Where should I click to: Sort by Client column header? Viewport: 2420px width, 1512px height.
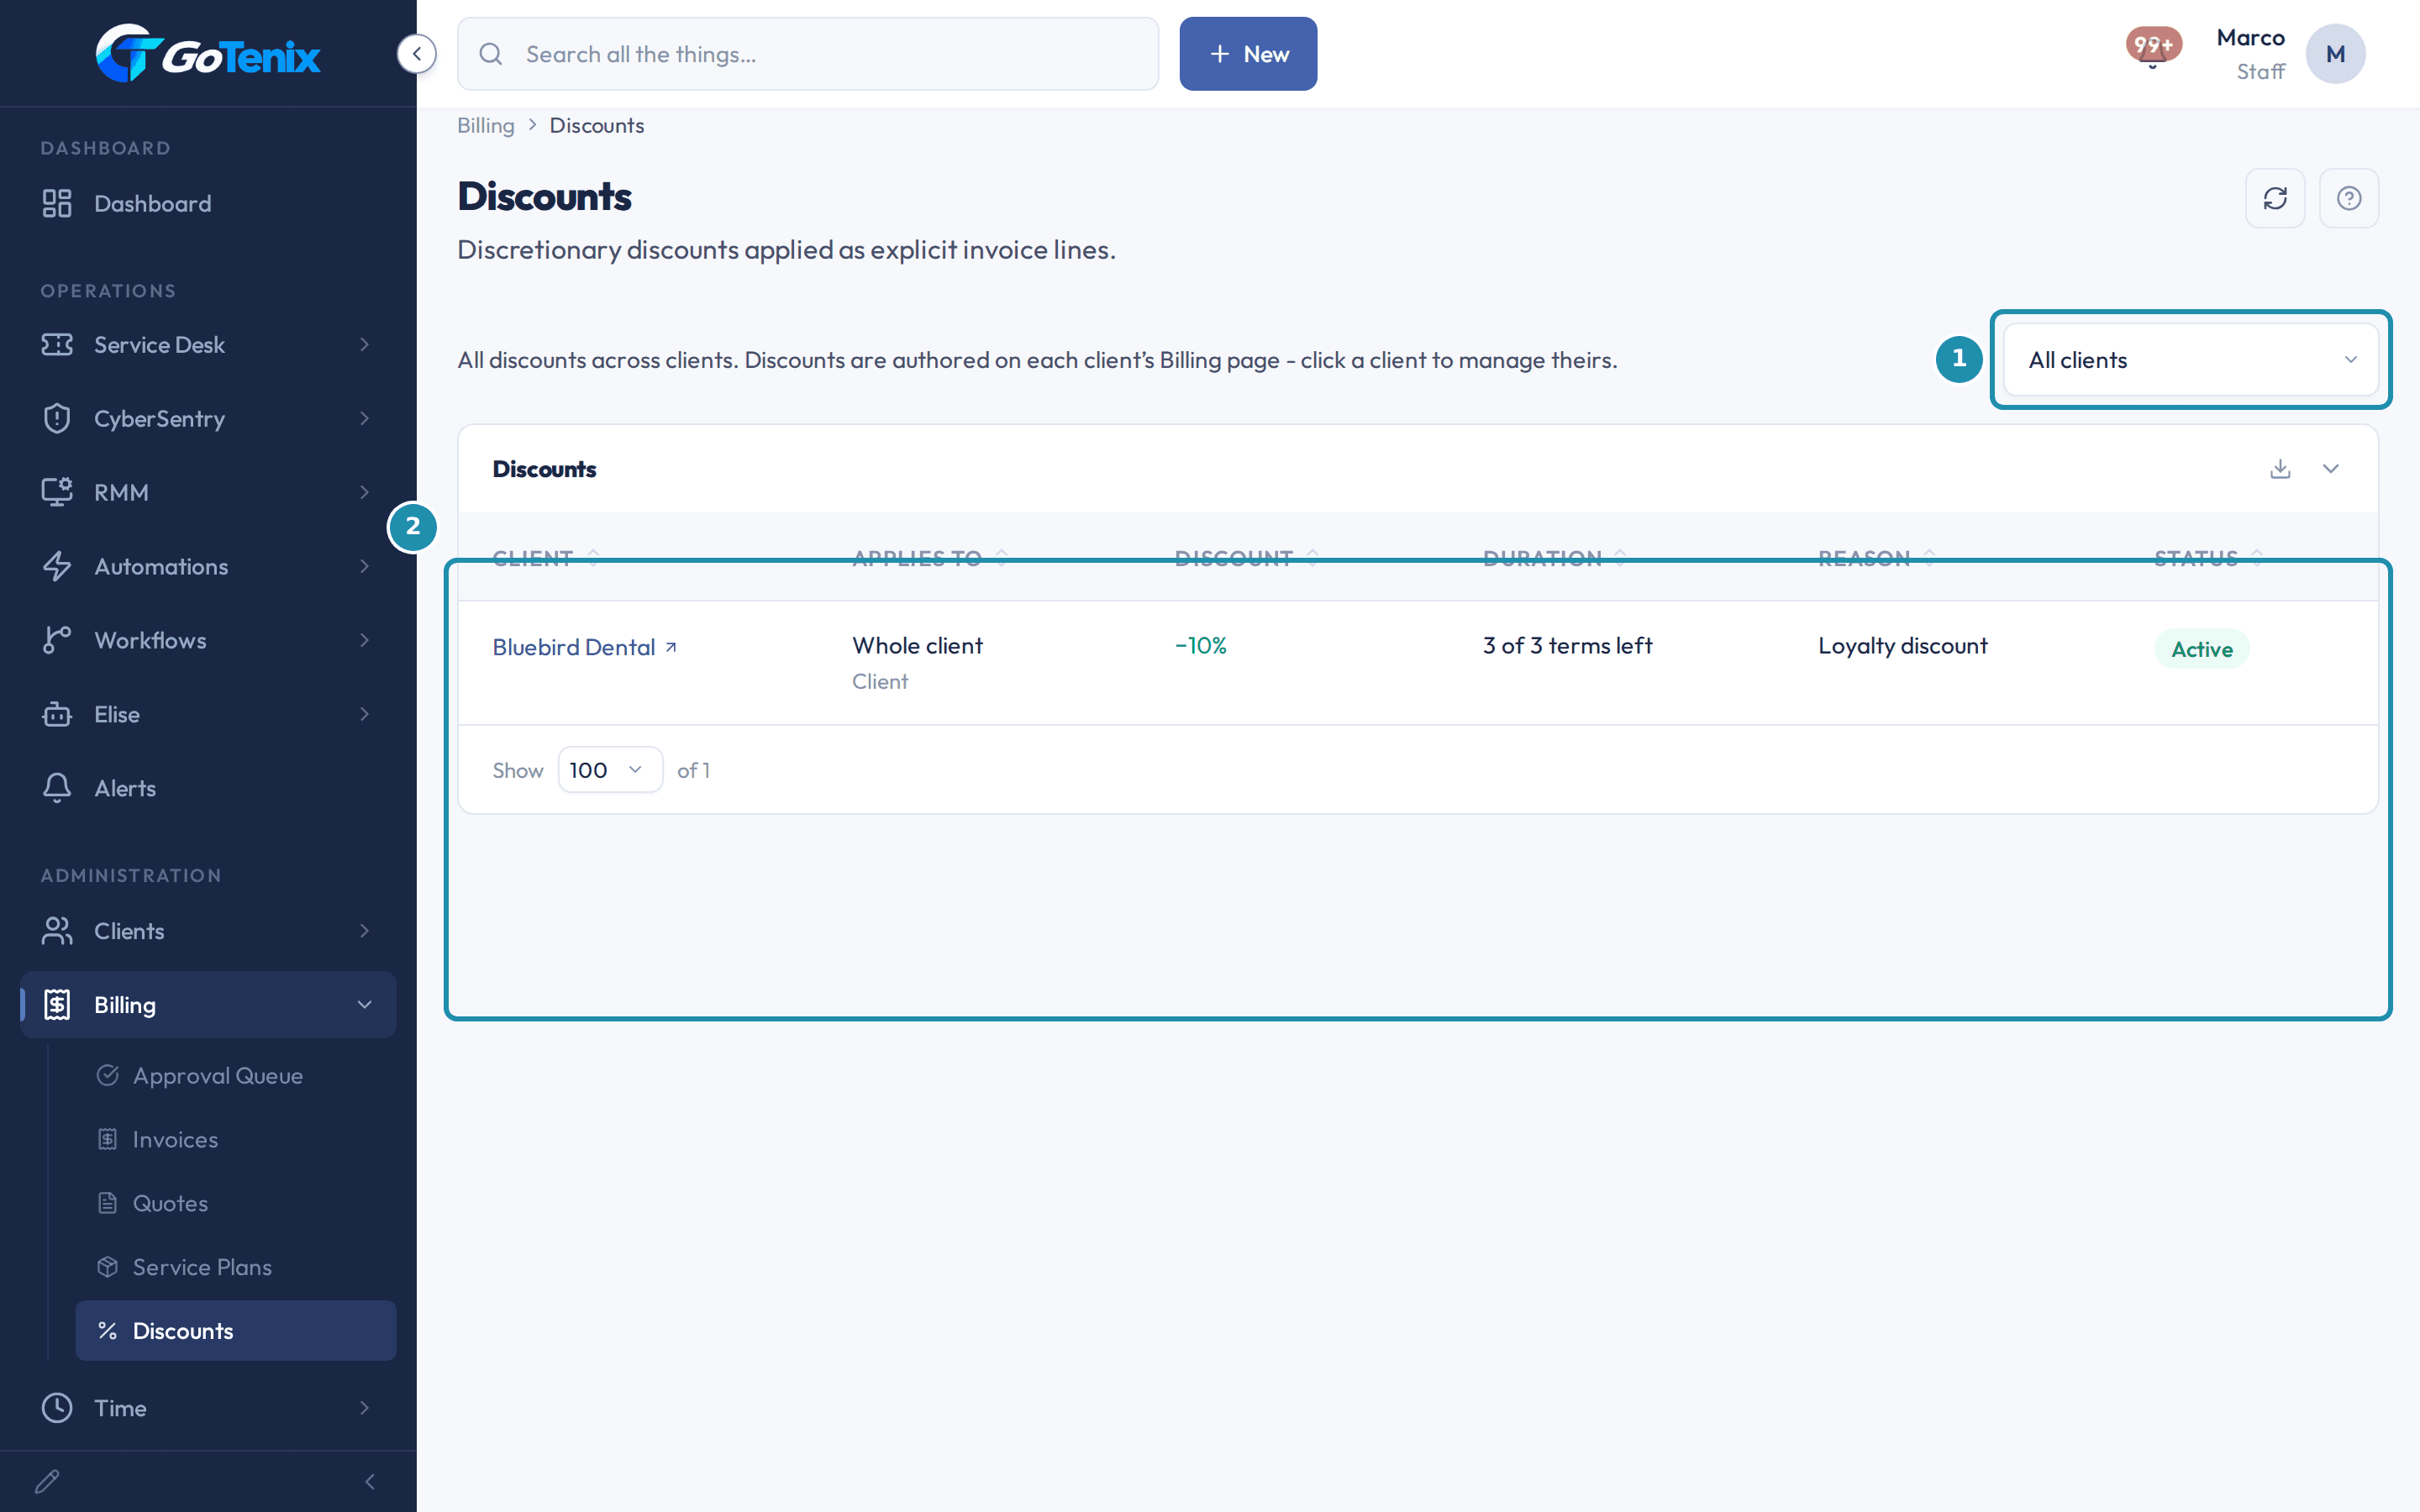coord(546,557)
